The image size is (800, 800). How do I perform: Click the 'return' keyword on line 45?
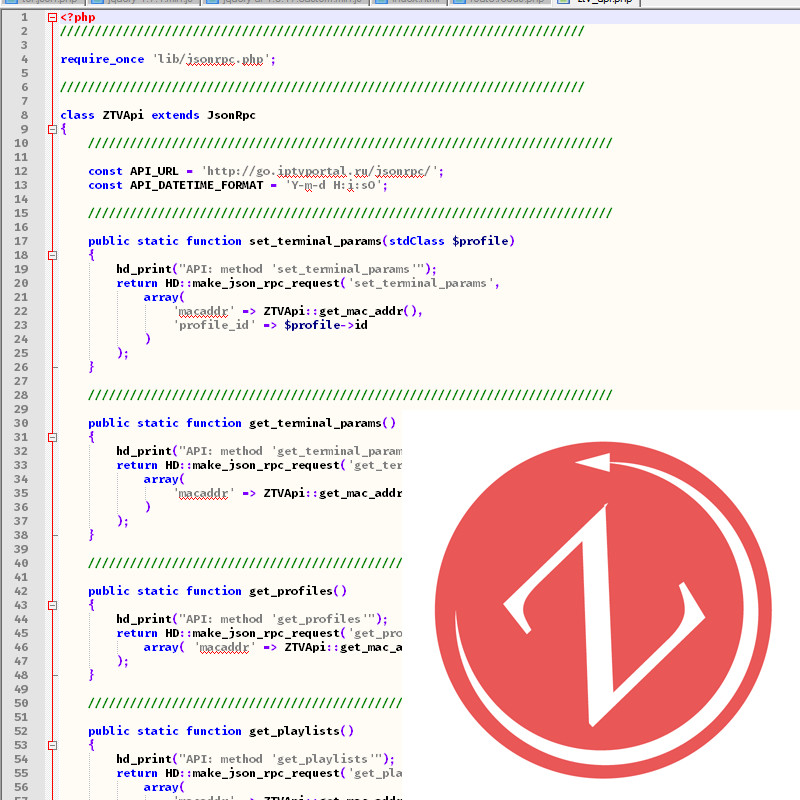(x=137, y=633)
